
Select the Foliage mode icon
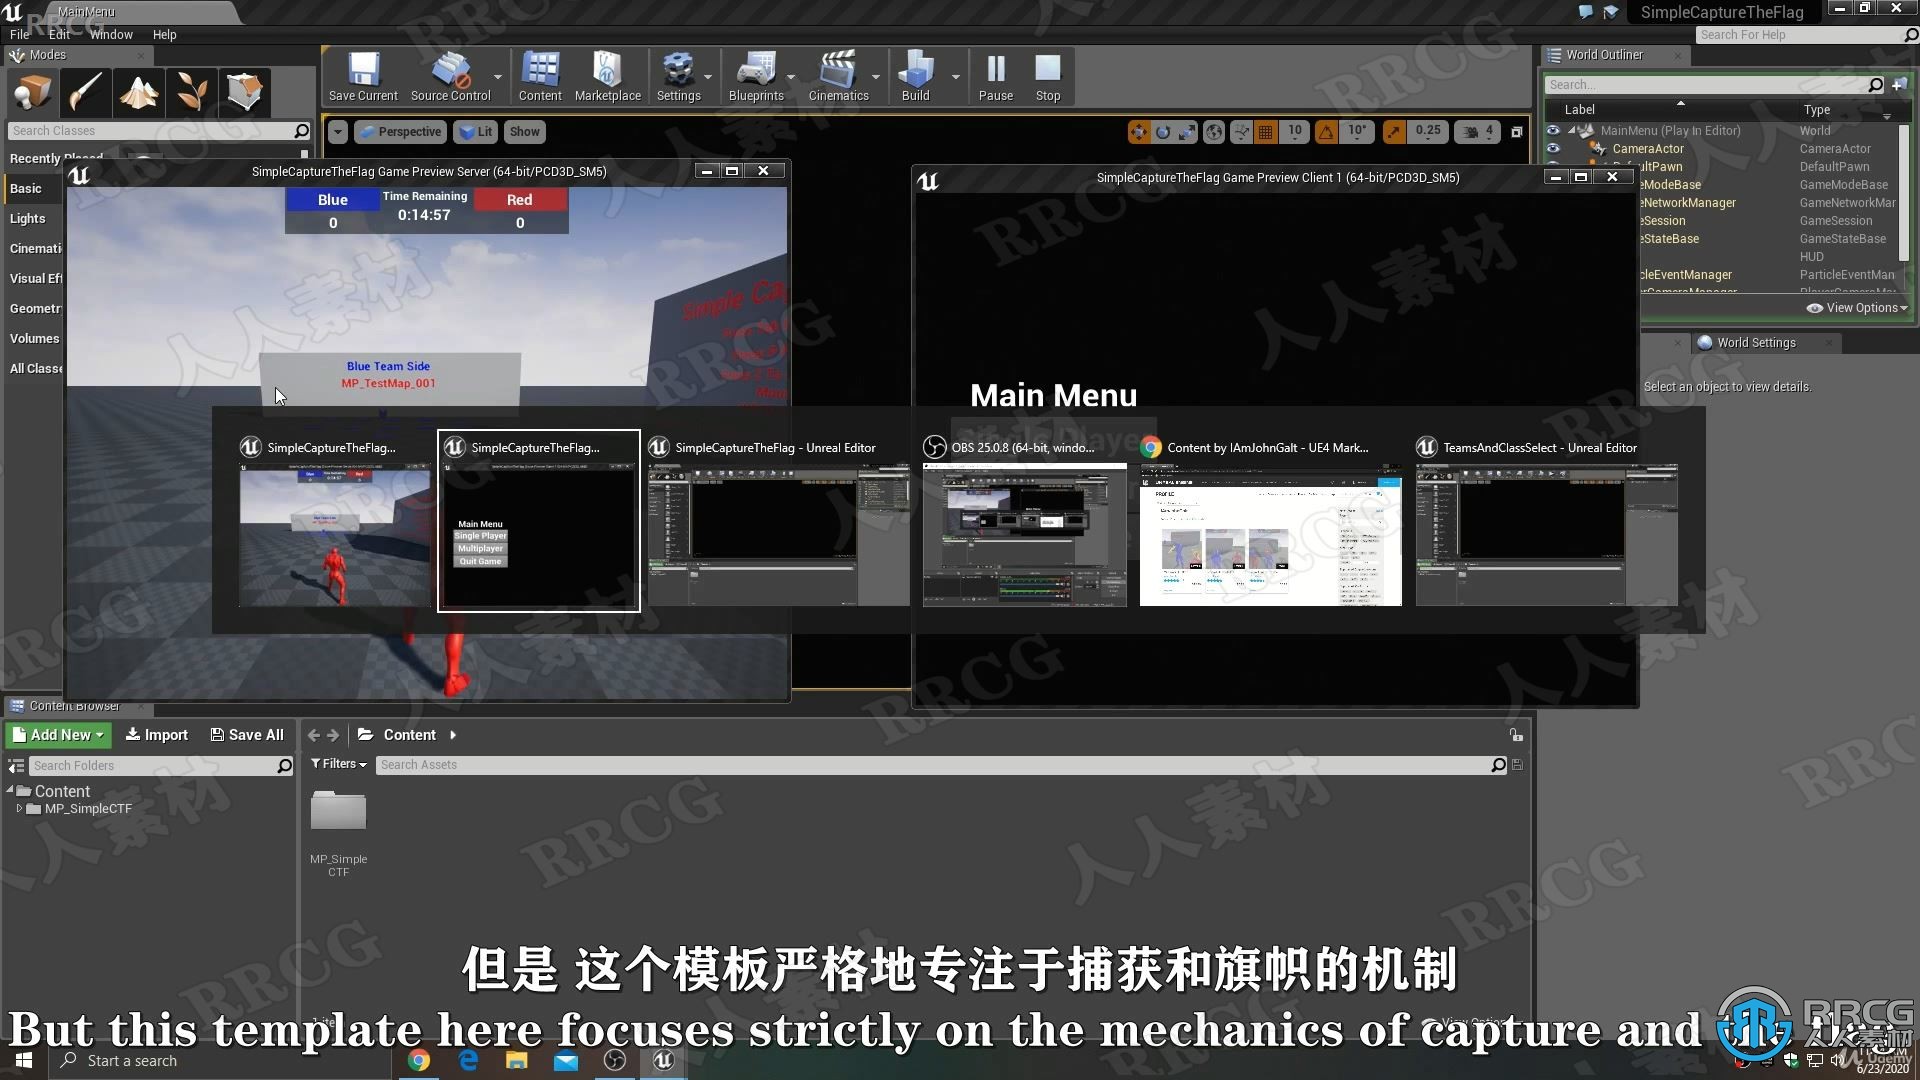[191, 92]
